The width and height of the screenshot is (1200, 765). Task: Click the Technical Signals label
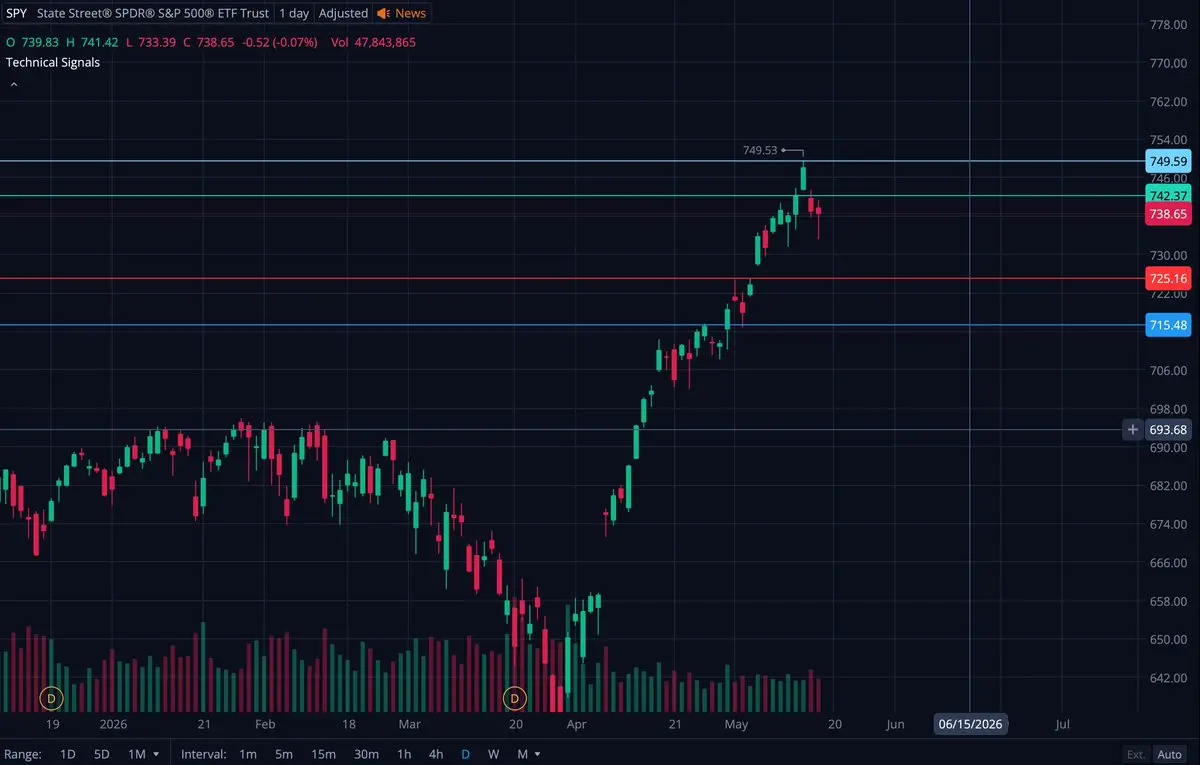point(53,62)
